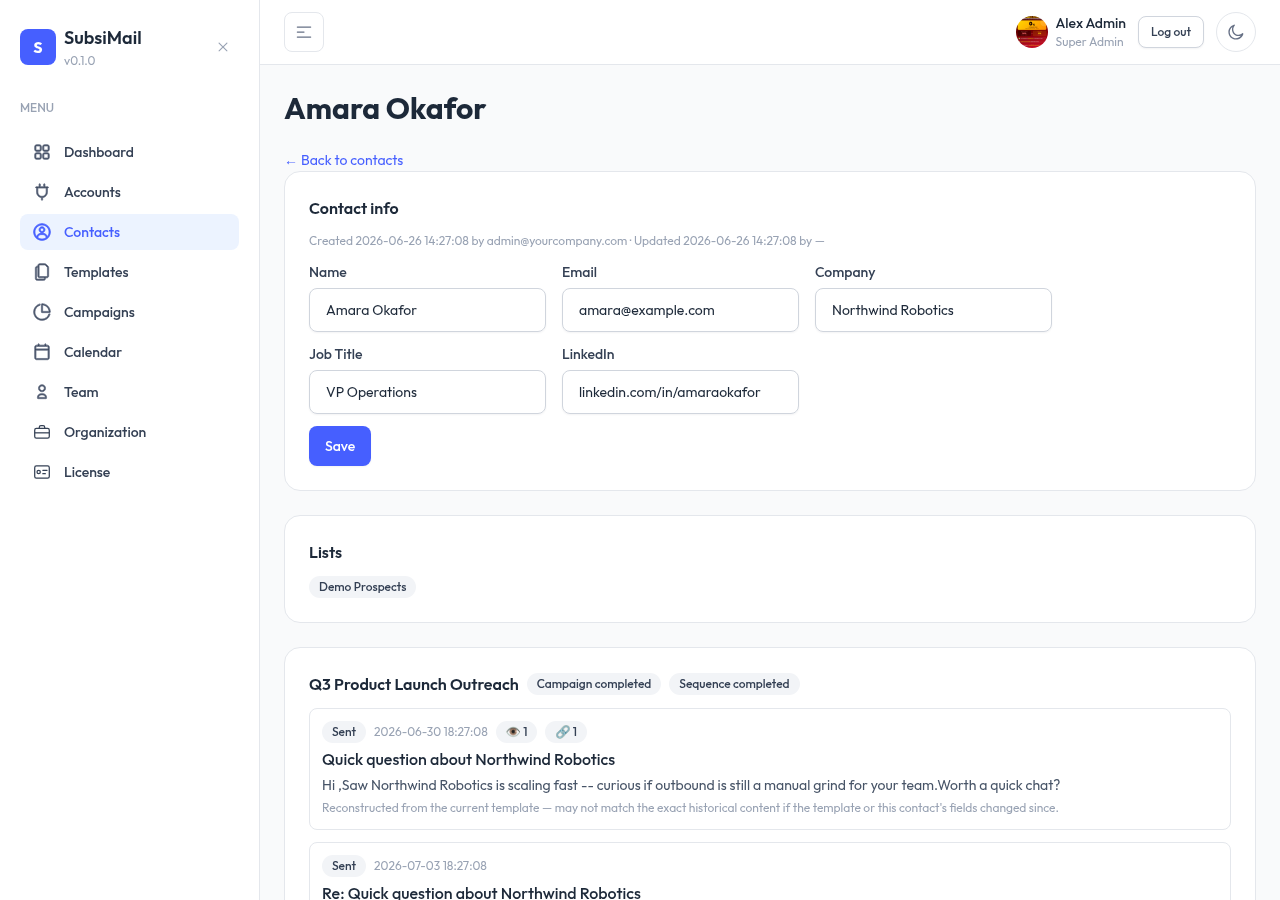This screenshot has height=900, width=1280.
Task: Click subject 'Re: Quick question about Northwind Robotics'
Action: (481, 893)
